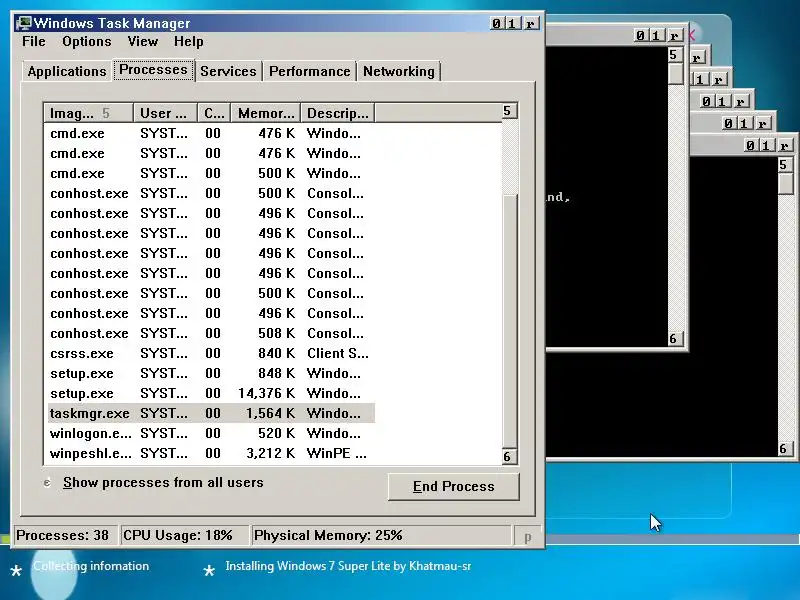The width and height of the screenshot is (800, 600).
Task: Toggle Show processes from all users
Action: click(x=153, y=483)
